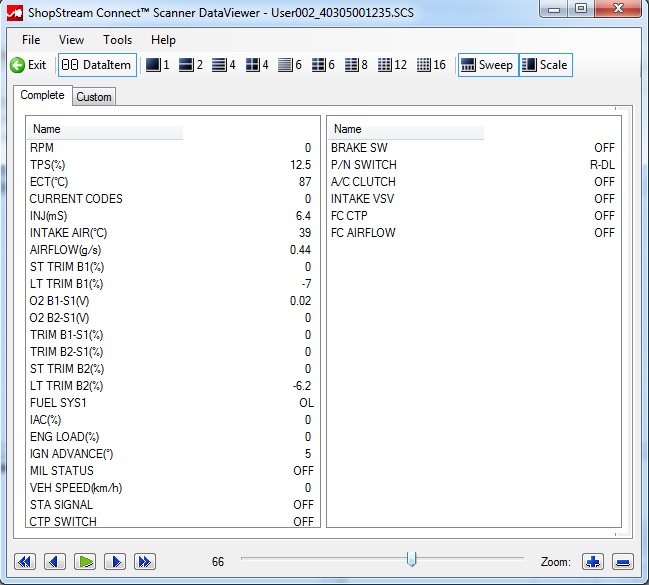Click the green Exit arrow button
Image resolution: width=649 pixels, height=585 pixels.
[x=28, y=65]
